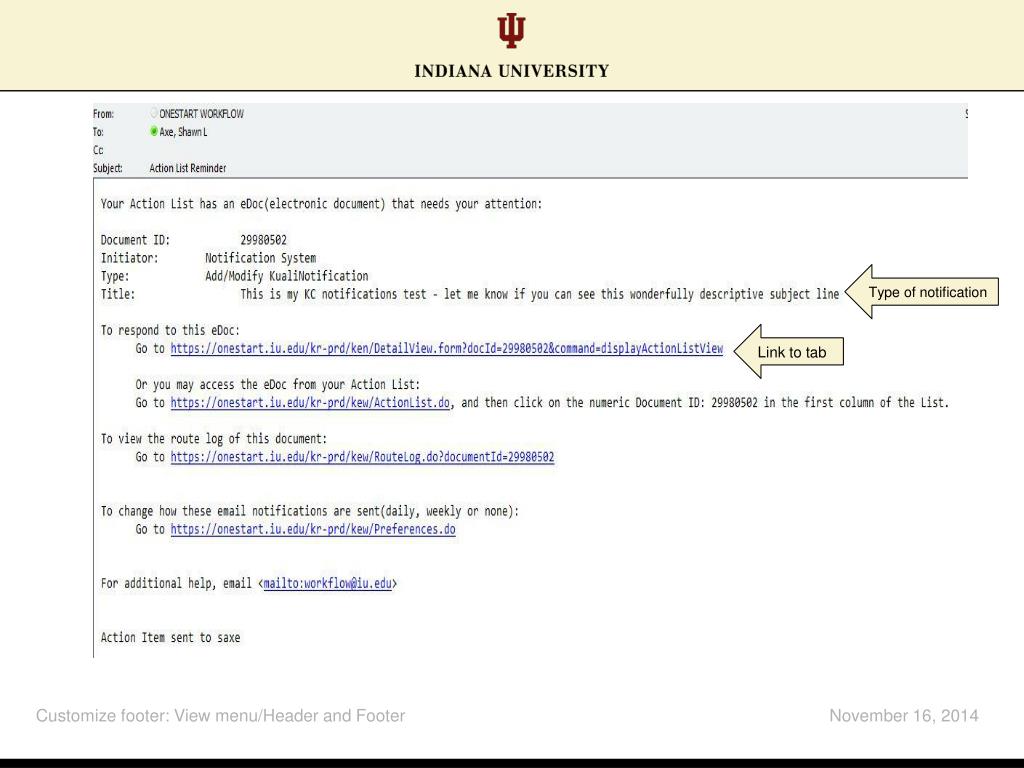Click the mailto:workflow@iu.edu link
1024x768 pixels.
click(327, 584)
